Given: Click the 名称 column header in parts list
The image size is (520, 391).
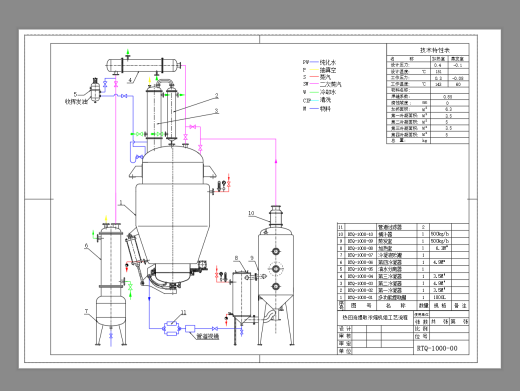Looking at the screenshot, I should pos(396,305).
